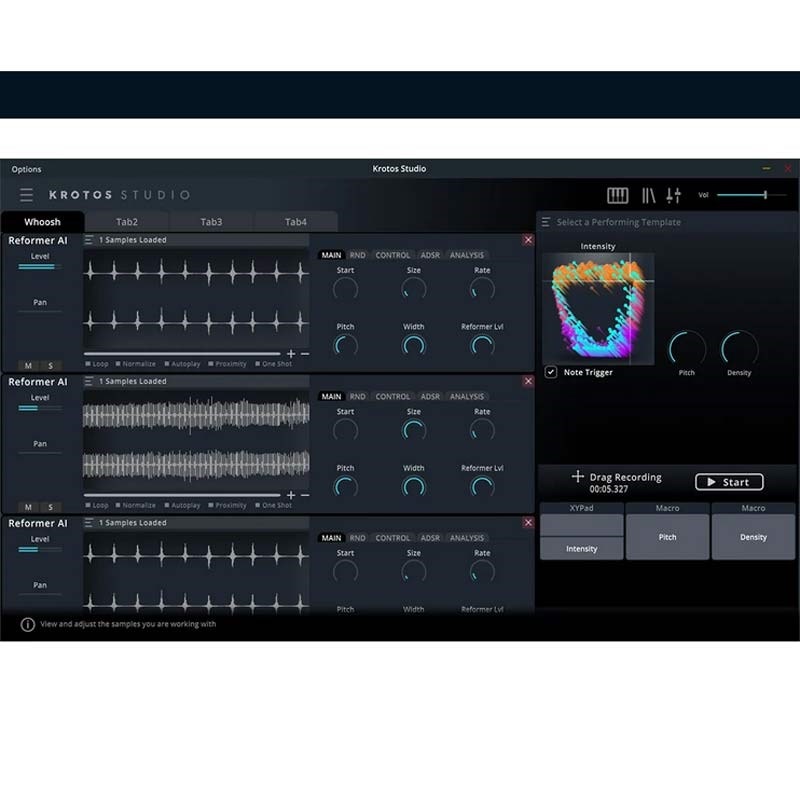Image resolution: width=800 pixels, height=800 pixels.
Task: Select ADSR tab in second Reformer AI
Action: point(430,396)
